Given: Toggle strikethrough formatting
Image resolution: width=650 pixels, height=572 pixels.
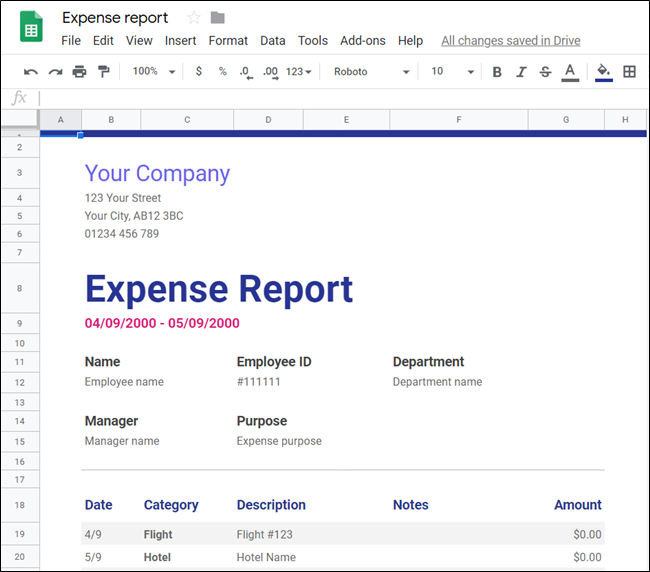Looking at the screenshot, I should point(545,72).
